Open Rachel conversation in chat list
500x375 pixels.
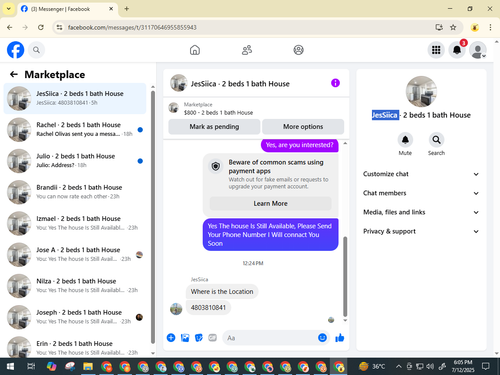coord(75,129)
